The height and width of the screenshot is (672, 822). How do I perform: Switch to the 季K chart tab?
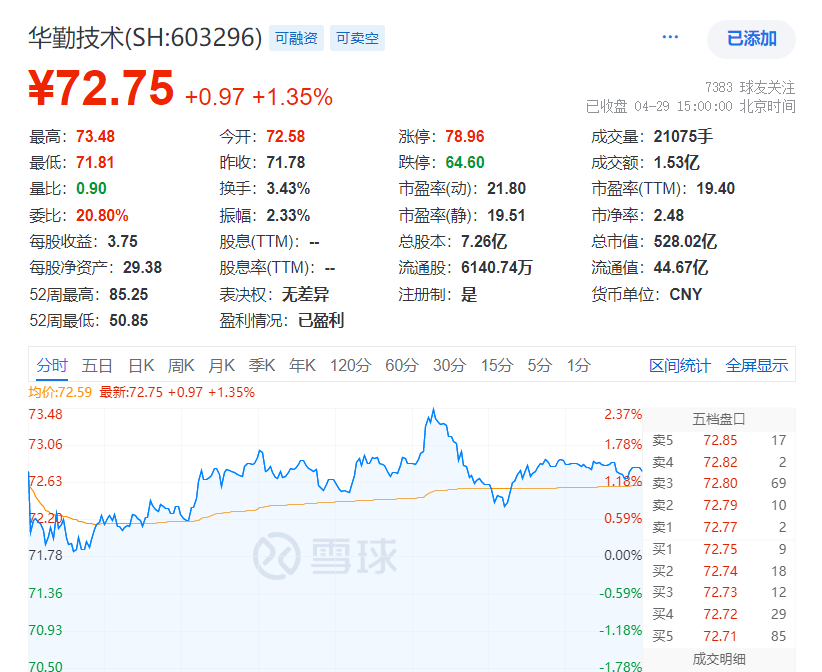point(262,365)
